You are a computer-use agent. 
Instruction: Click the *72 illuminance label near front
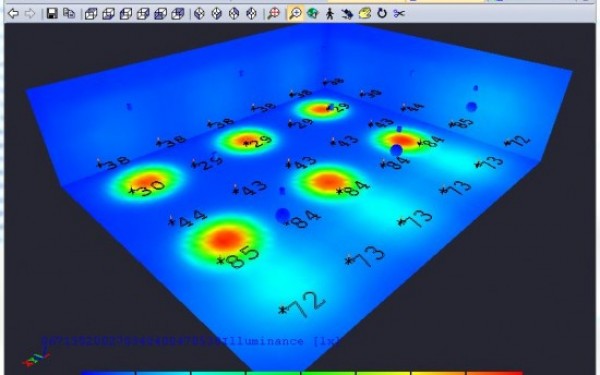302,304
